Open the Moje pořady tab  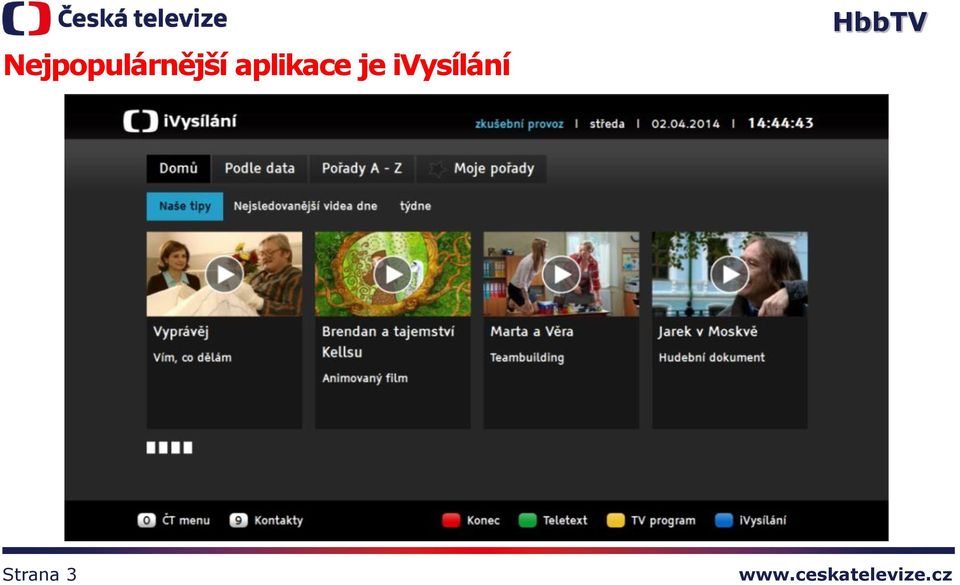481,168
